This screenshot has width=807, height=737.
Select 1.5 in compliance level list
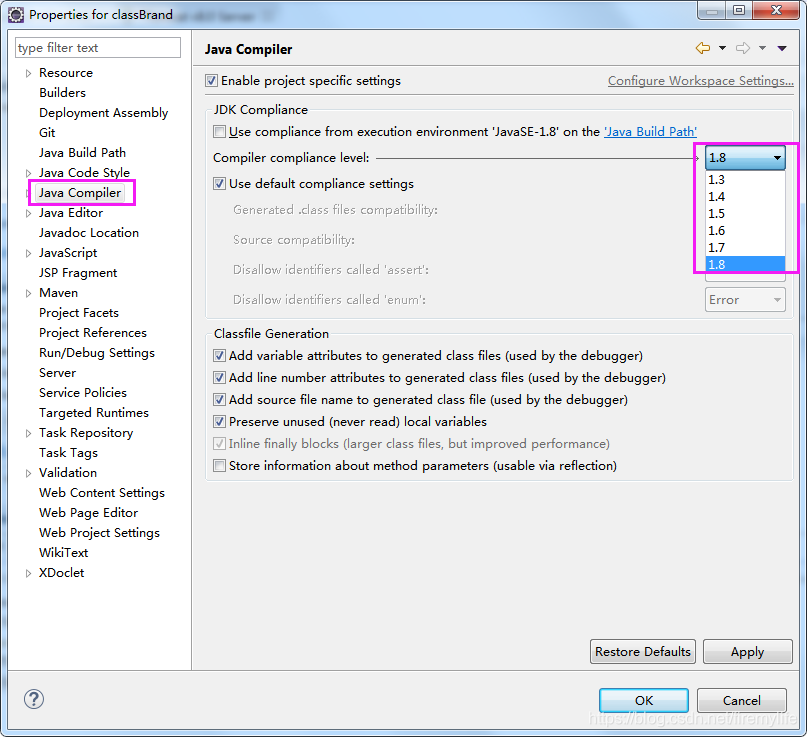745,214
